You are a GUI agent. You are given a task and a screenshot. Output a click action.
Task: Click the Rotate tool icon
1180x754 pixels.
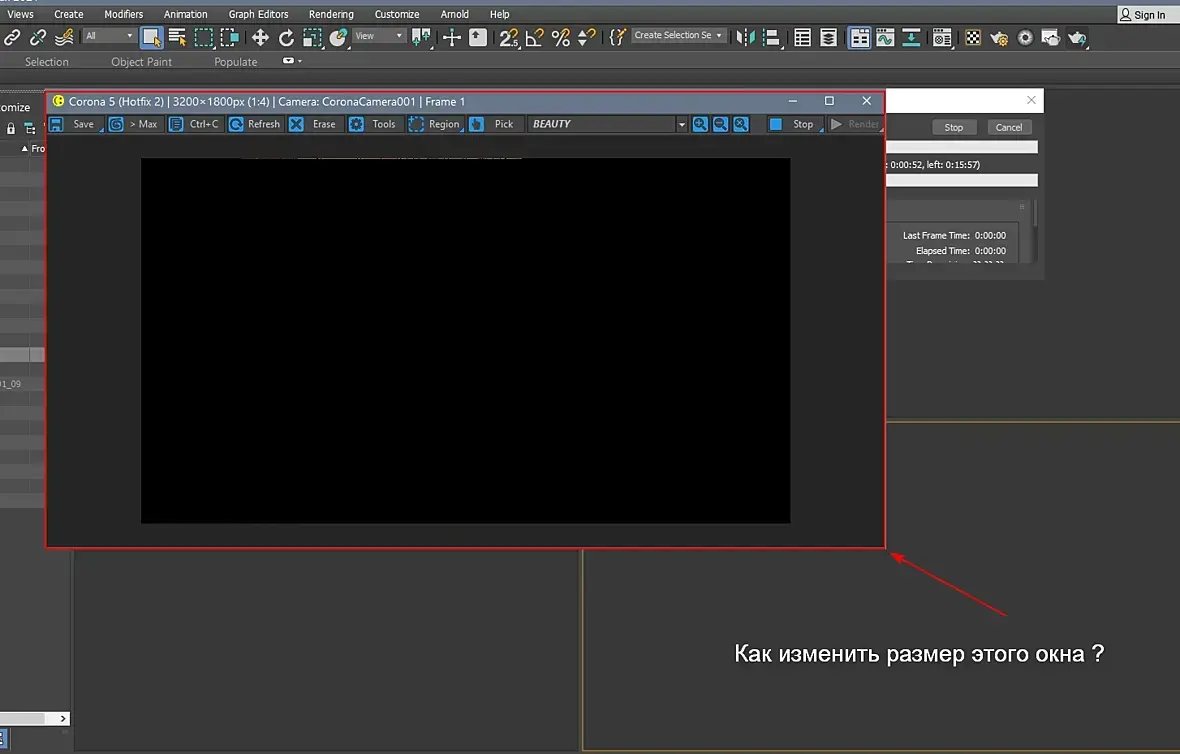point(286,37)
